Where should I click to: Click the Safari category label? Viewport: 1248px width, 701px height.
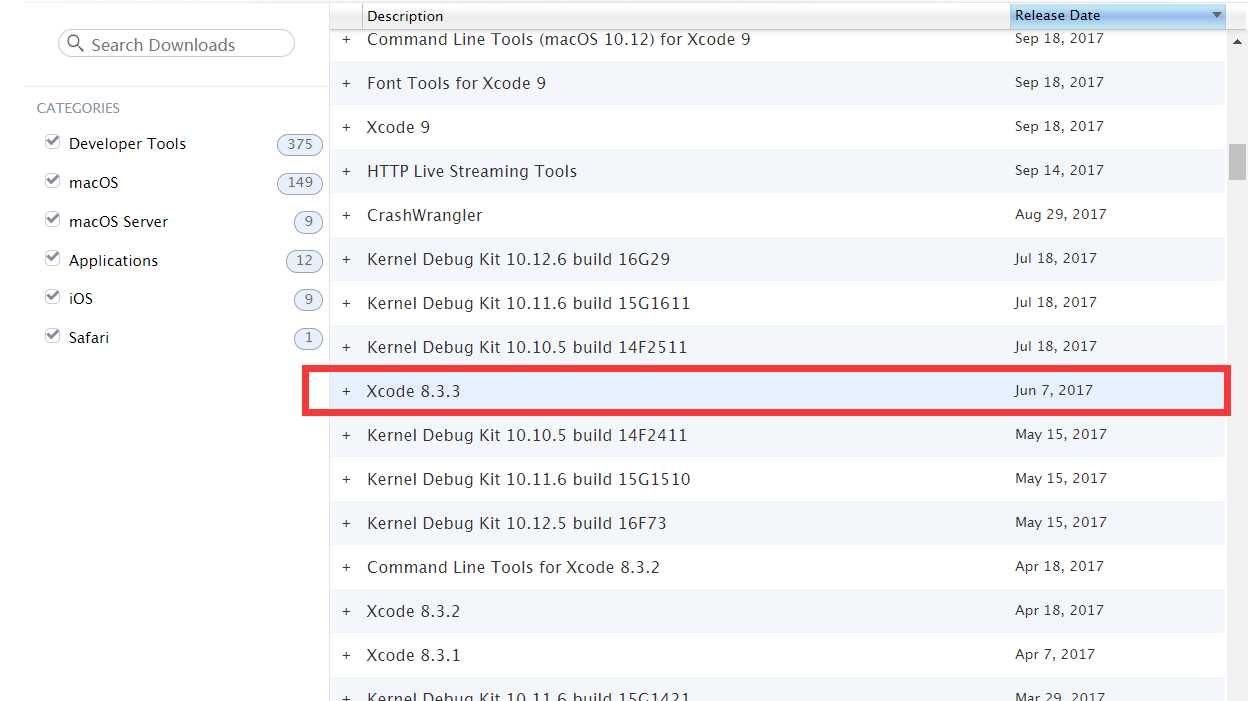click(89, 338)
